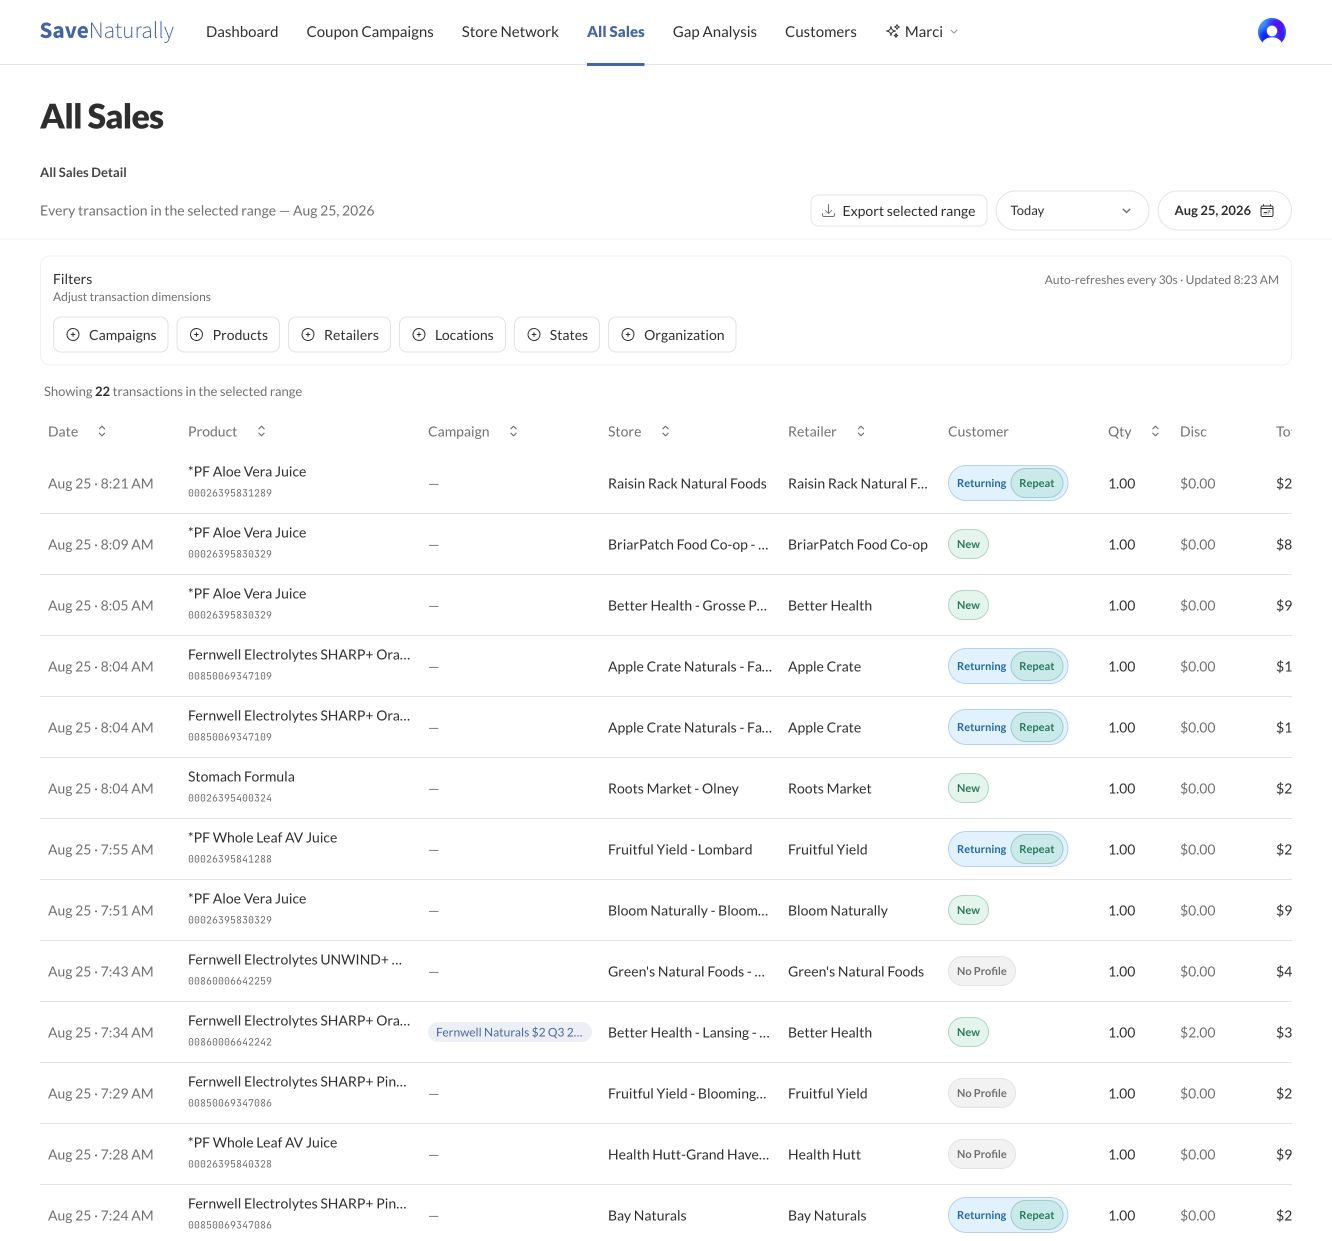Click the $2.00 discount value
This screenshot has width=1332, height=1241.
pyautogui.click(x=1197, y=1033)
